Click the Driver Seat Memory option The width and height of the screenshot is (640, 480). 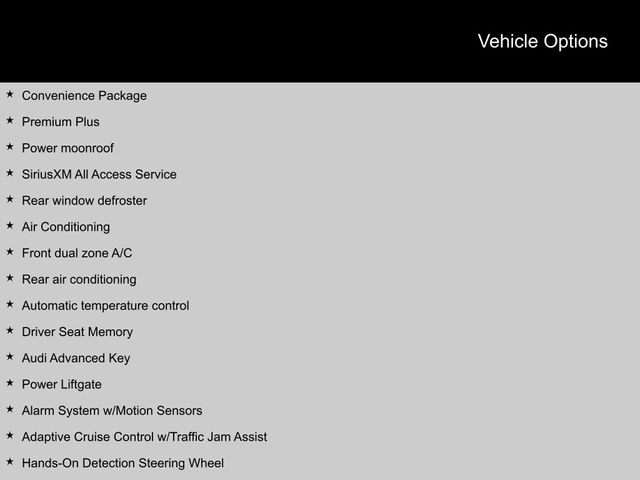point(77,332)
